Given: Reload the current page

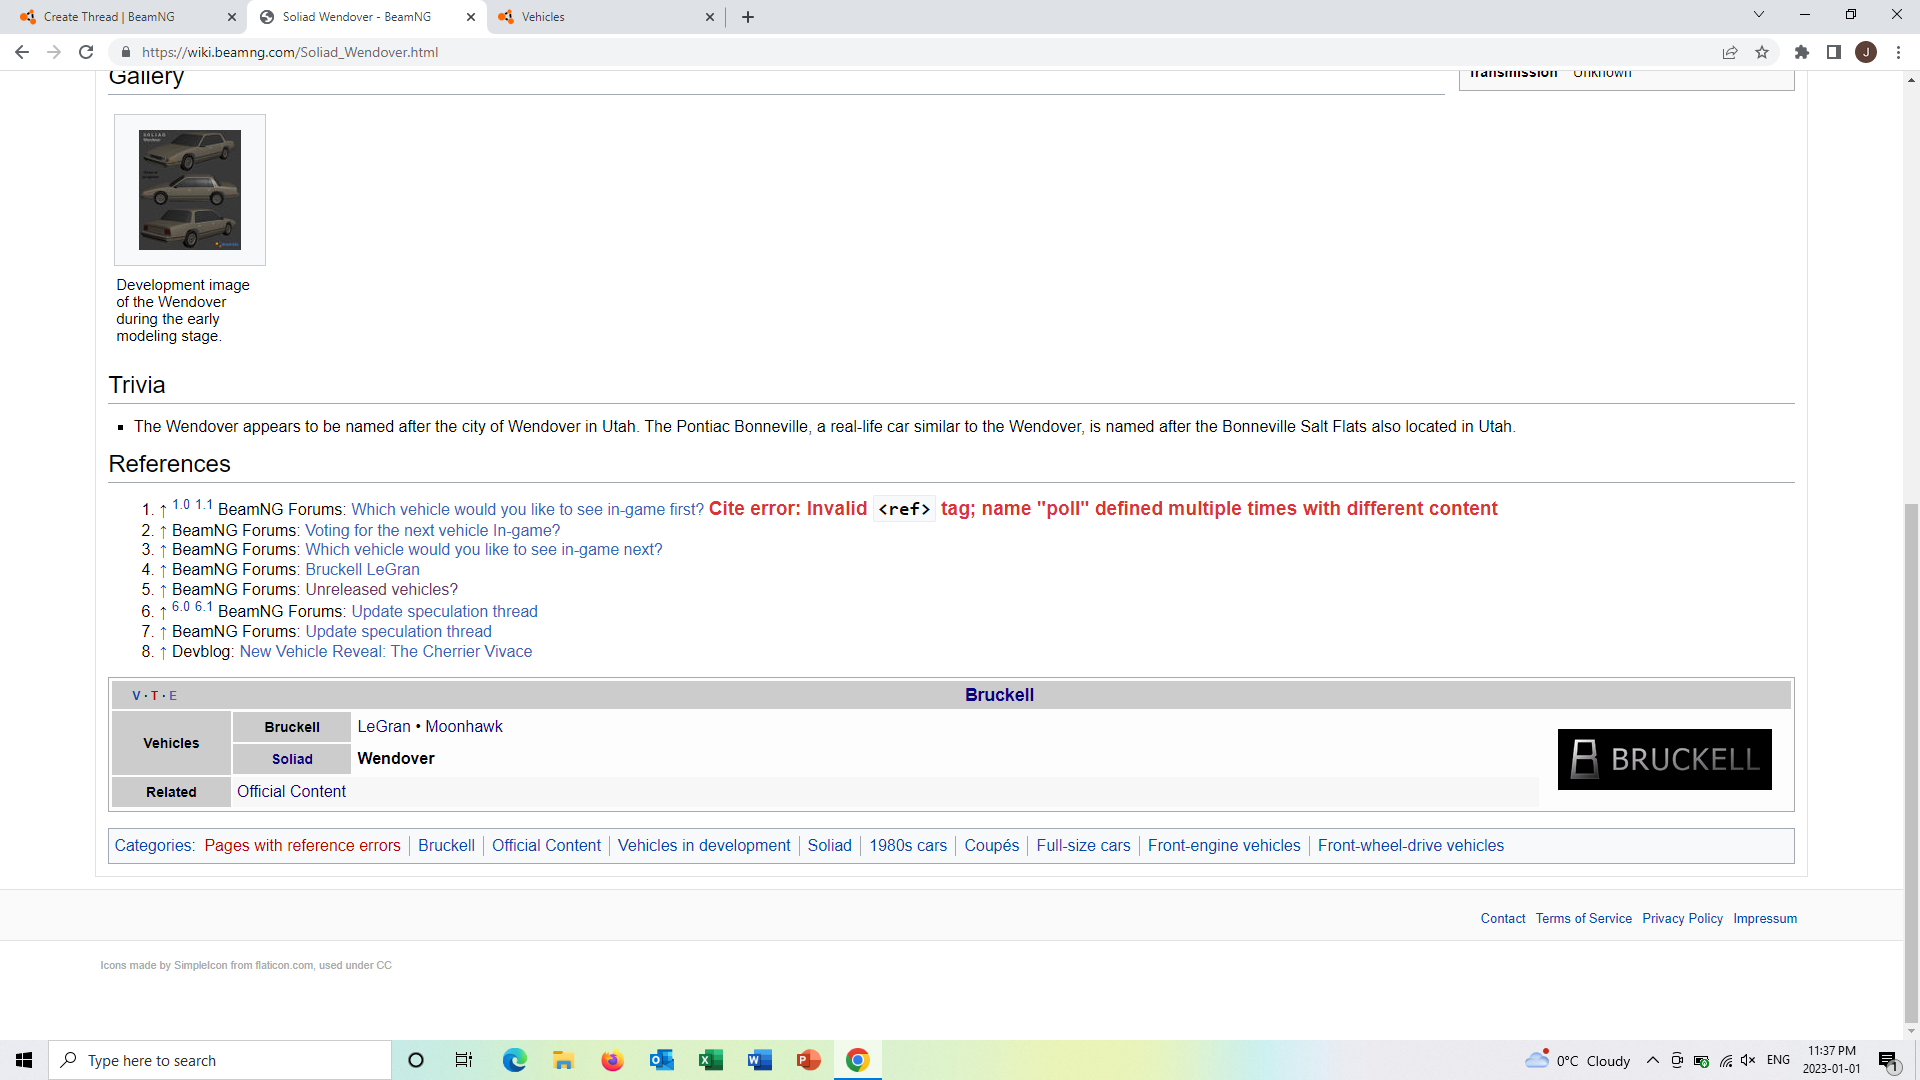Looking at the screenshot, I should click(x=87, y=52).
